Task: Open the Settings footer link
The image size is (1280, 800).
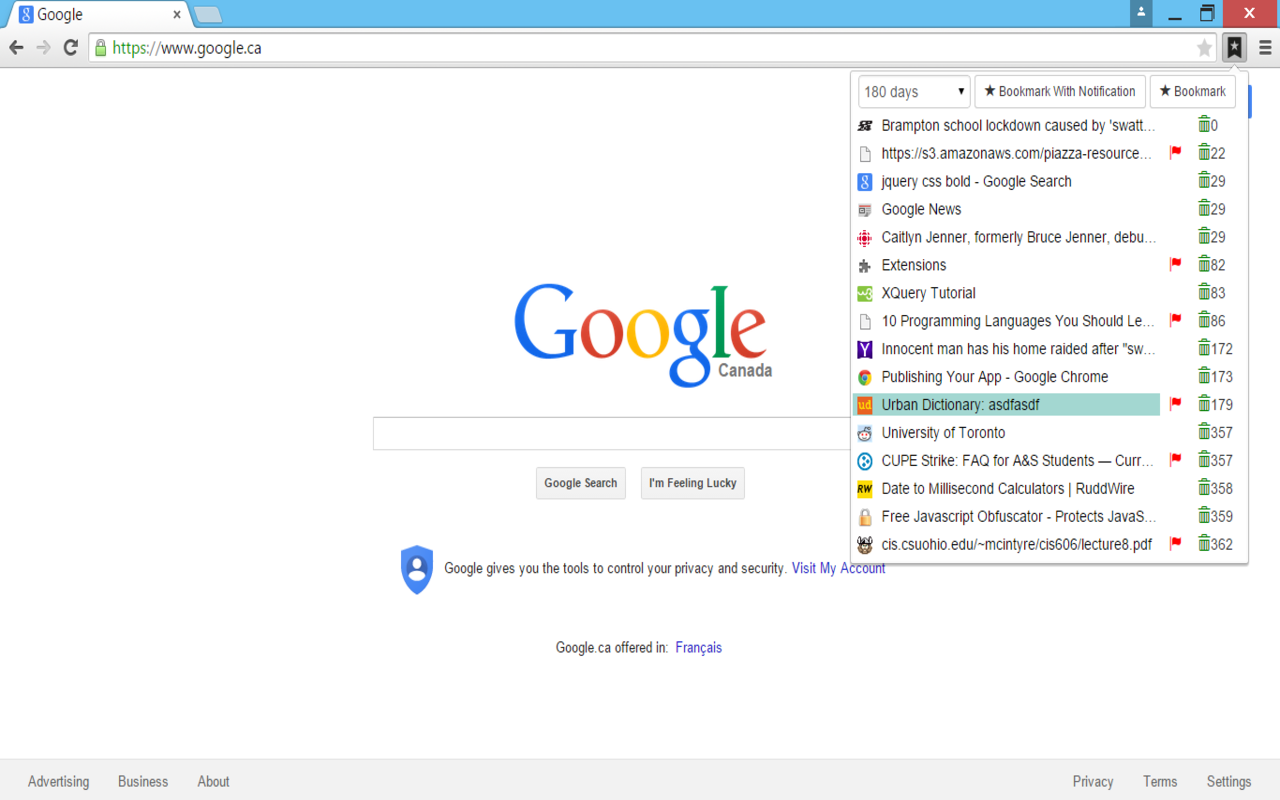Action: pos(1229,782)
